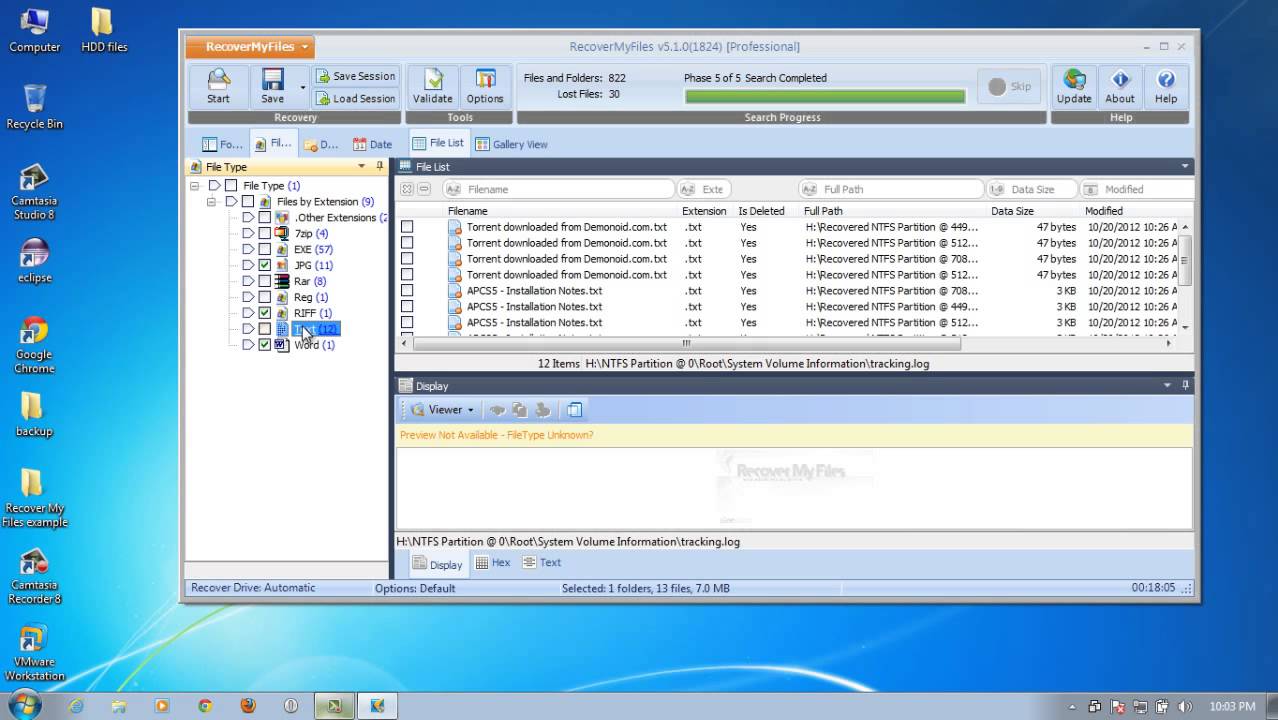Tick the .Other Extensions checkbox
1278x720 pixels.
(x=264, y=217)
